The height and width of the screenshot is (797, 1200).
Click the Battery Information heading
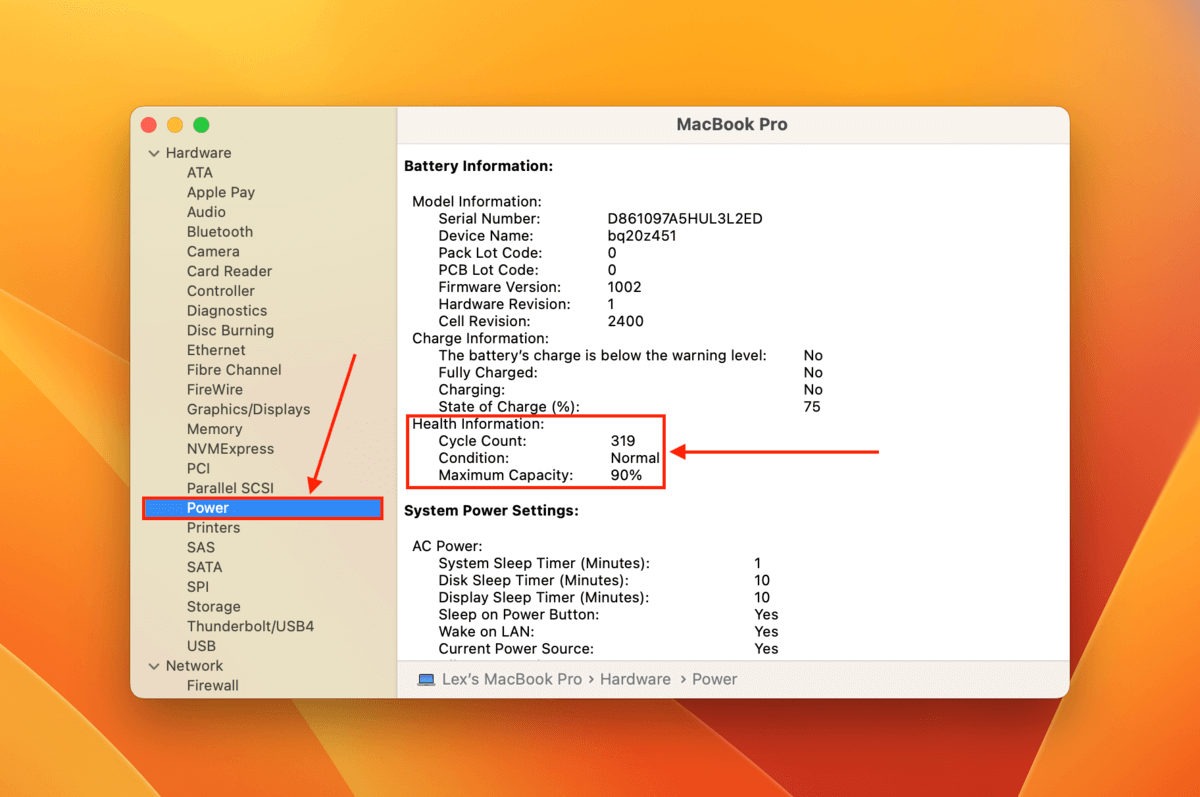478,166
